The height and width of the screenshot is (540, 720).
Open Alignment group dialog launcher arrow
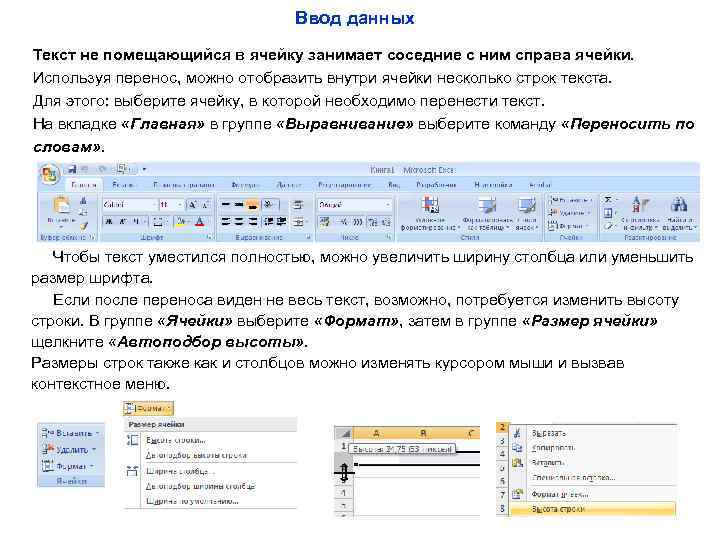pos(308,237)
